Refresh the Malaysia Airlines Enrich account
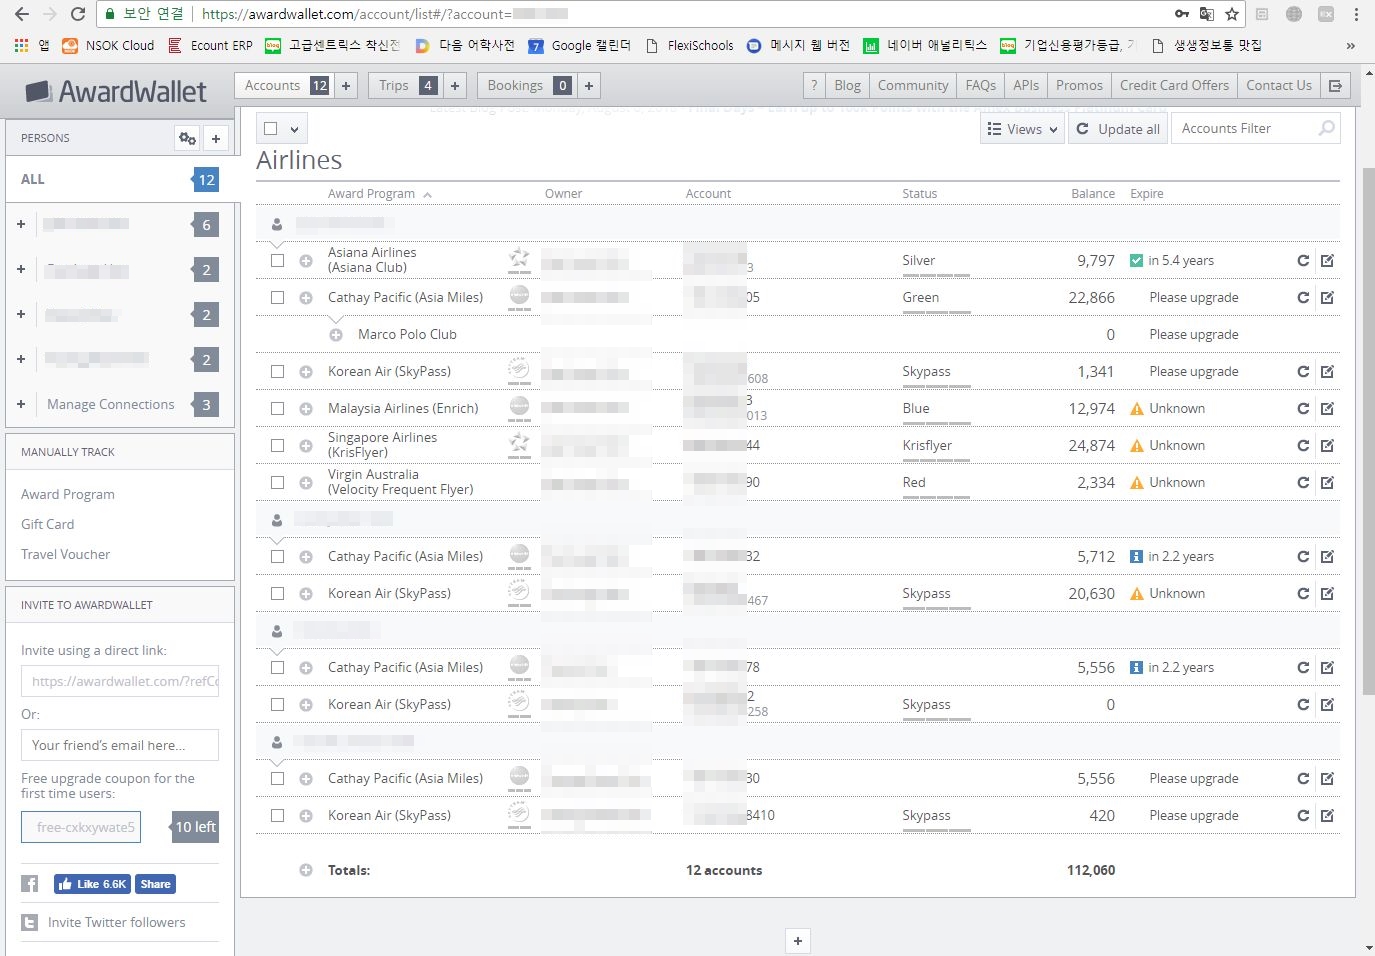 click(1303, 408)
